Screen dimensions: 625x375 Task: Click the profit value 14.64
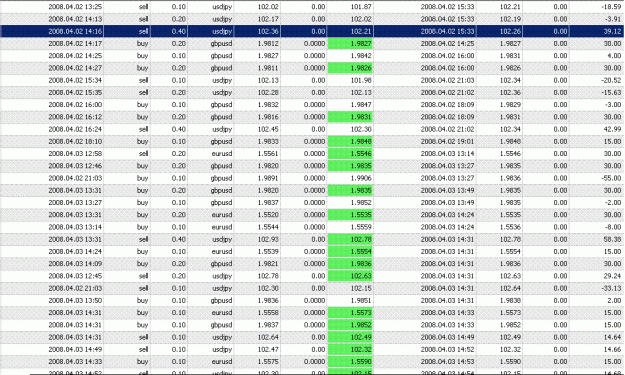pos(612,337)
